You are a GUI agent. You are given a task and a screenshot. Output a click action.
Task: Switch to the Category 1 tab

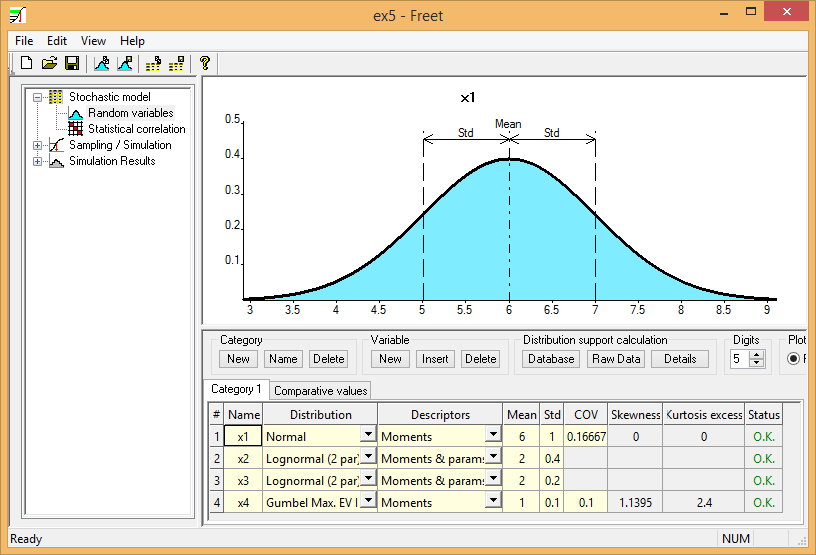236,389
